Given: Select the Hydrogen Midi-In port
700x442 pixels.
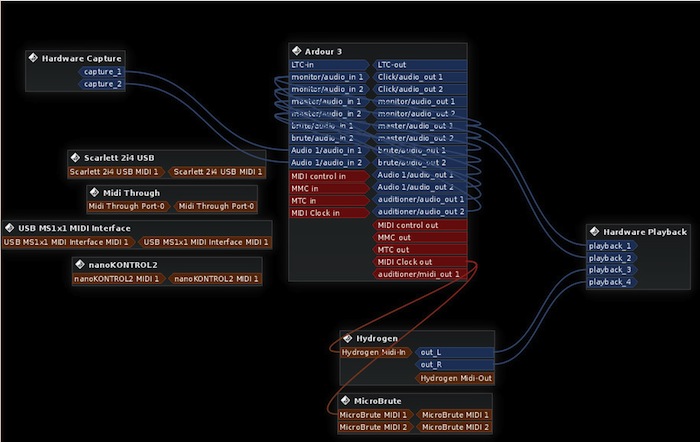Looking at the screenshot, I should (375, 352).
